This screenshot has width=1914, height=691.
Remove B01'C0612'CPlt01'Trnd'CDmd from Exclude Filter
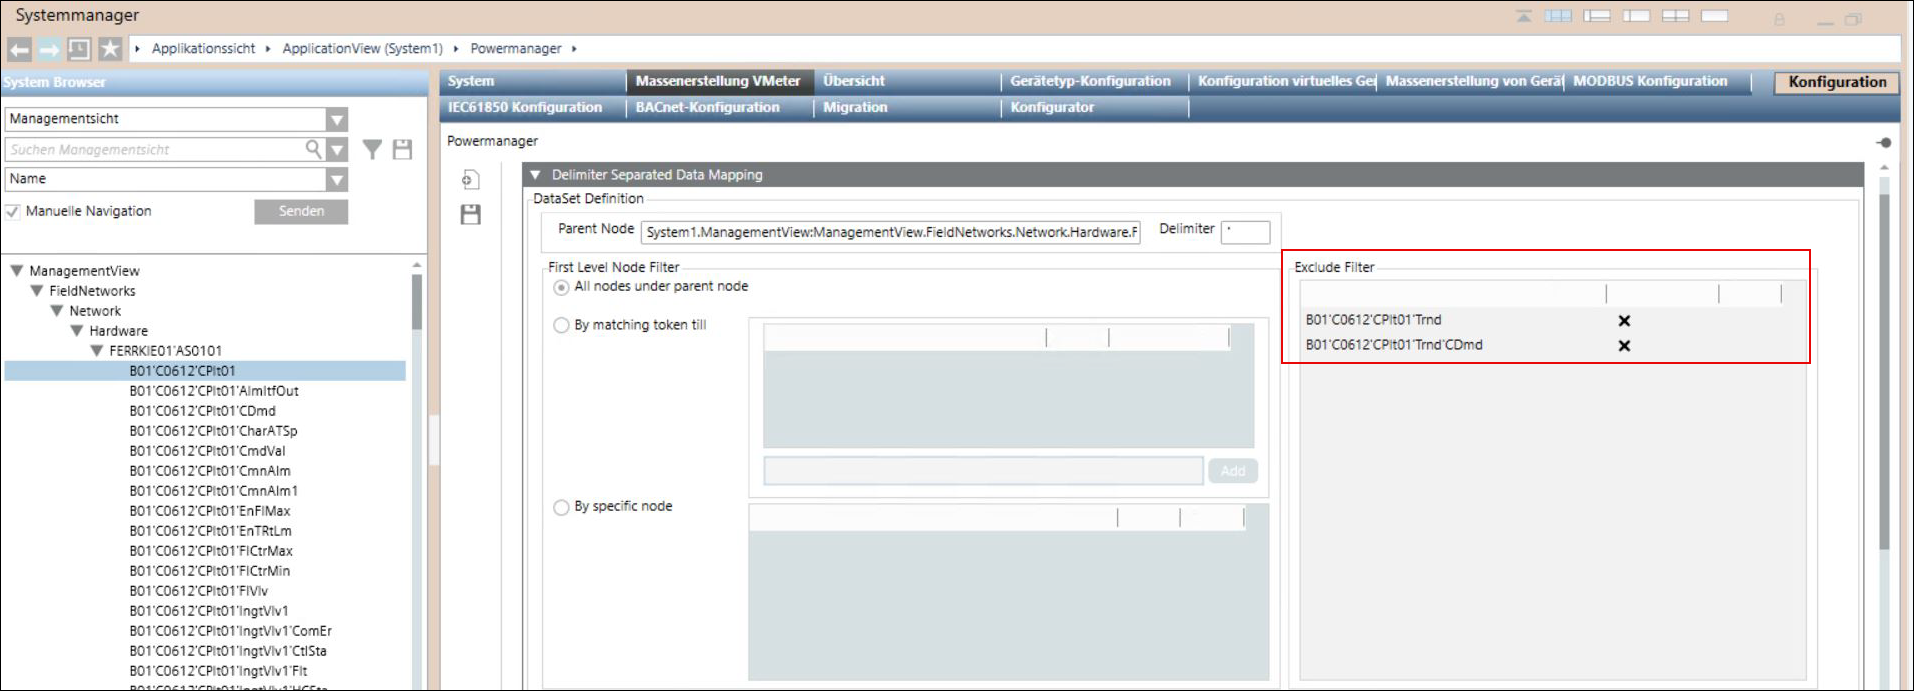1624,346
